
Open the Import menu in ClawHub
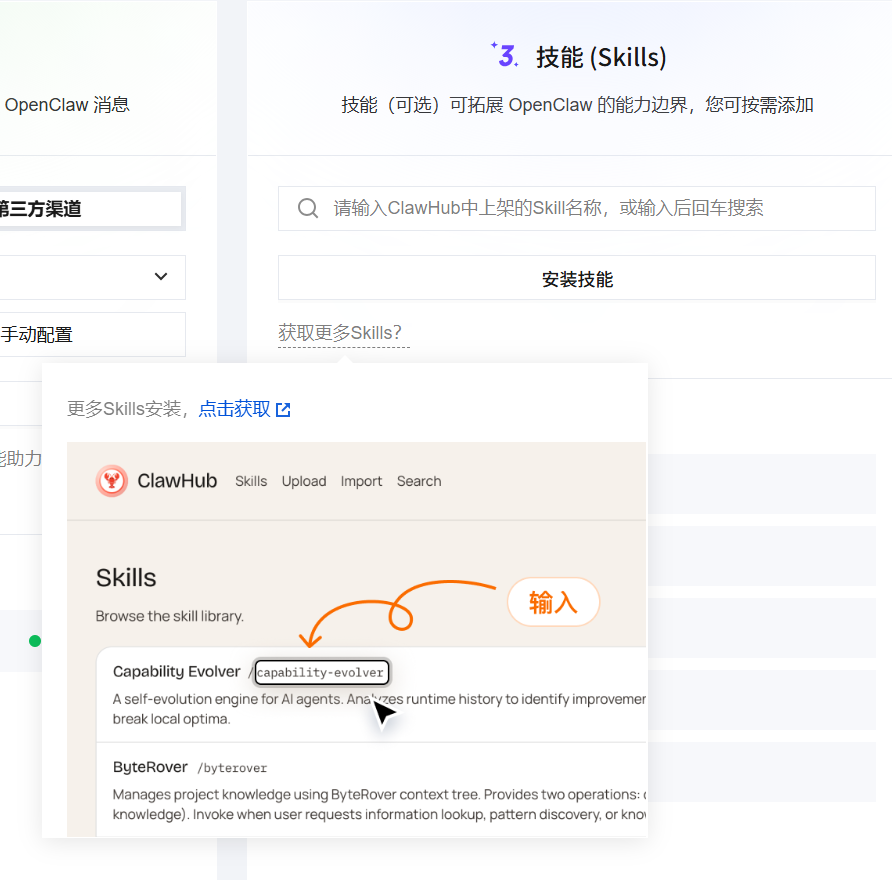tap(361, 481)
